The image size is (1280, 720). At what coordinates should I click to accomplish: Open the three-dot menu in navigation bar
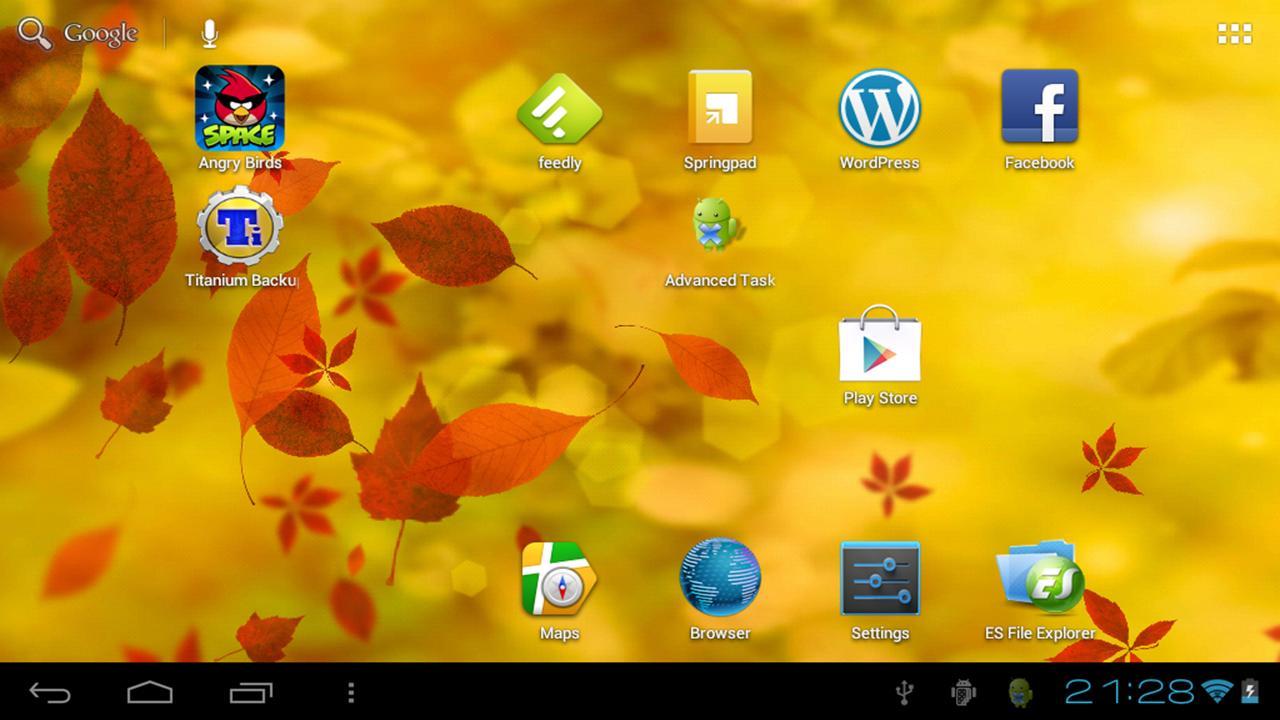pyautogui.click(x=350, y=692)
